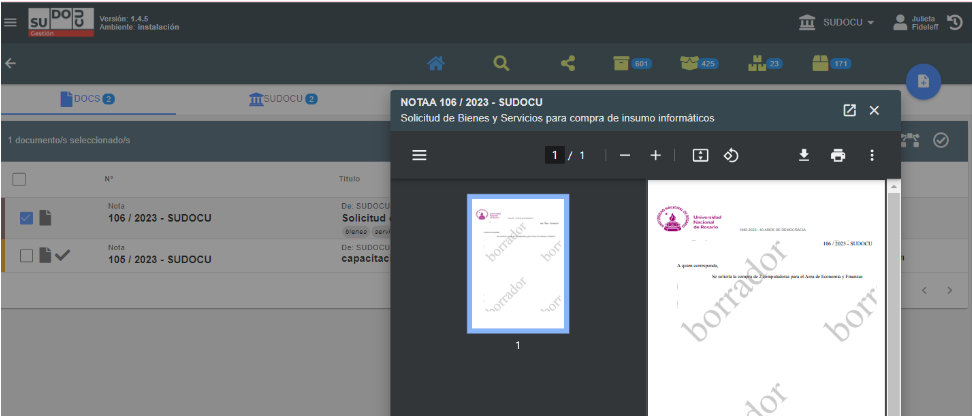This screenshot has width=972, height=416.
Task: Switch to the SUDOCU tab
Action: pyautogui.click(x=283, y=98)
